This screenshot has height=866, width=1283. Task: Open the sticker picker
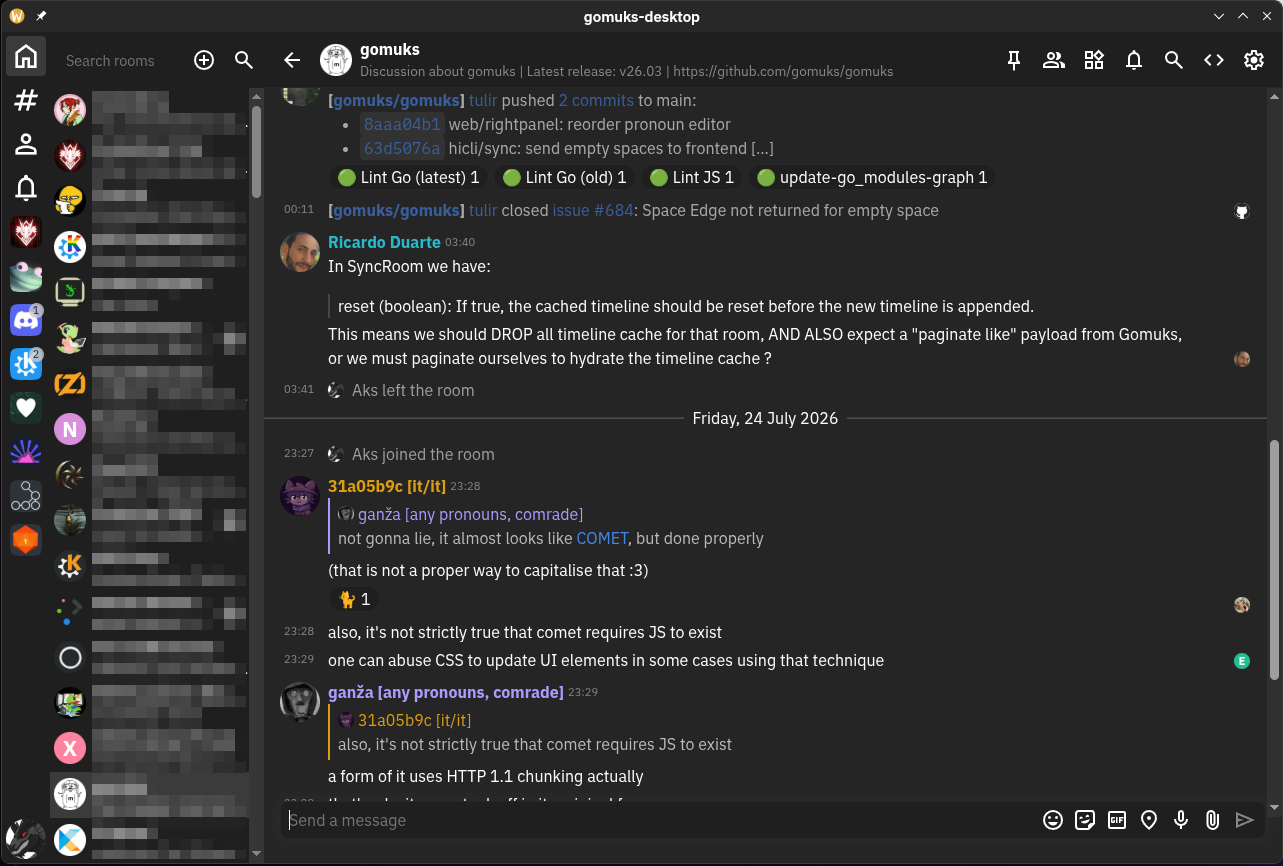1085,820
